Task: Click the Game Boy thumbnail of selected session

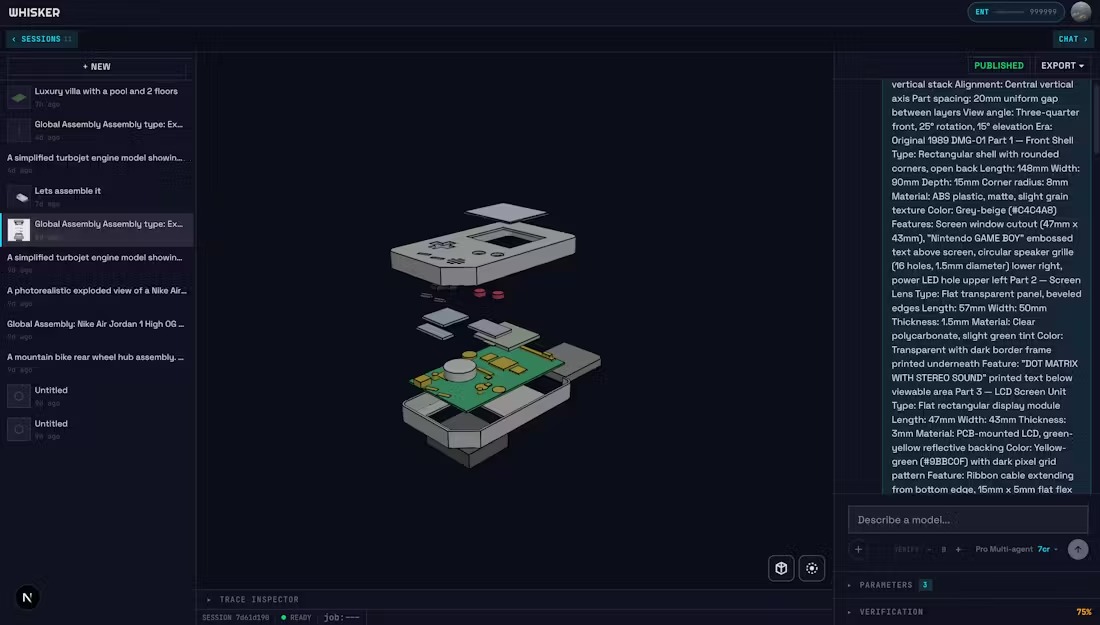Action: 19,229
